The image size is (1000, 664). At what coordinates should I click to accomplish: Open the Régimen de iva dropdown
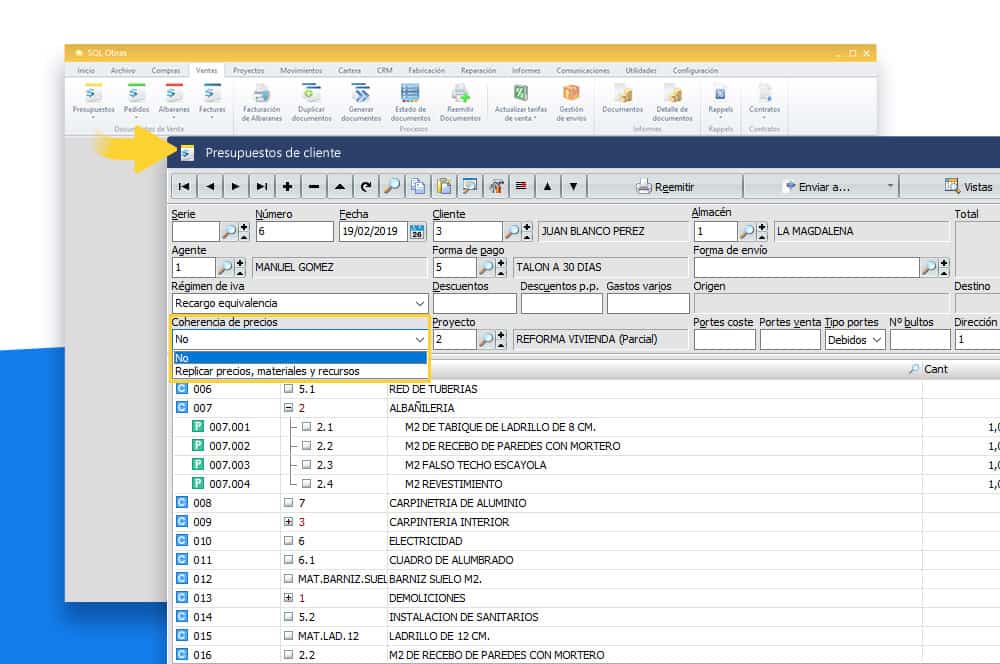420,303
